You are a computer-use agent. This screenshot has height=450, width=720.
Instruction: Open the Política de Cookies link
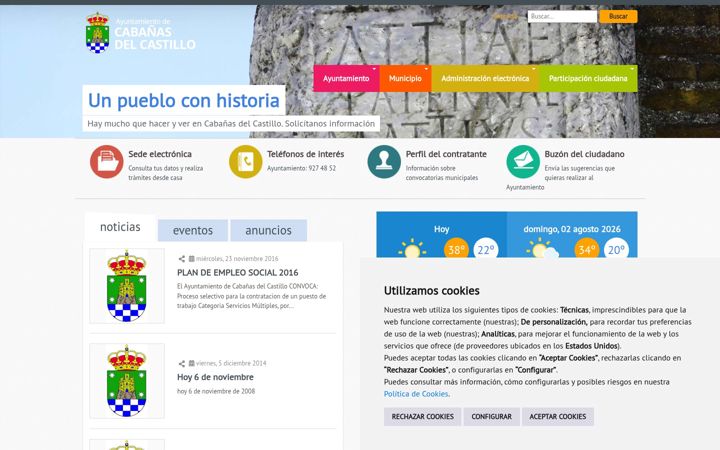coord(416,394)
